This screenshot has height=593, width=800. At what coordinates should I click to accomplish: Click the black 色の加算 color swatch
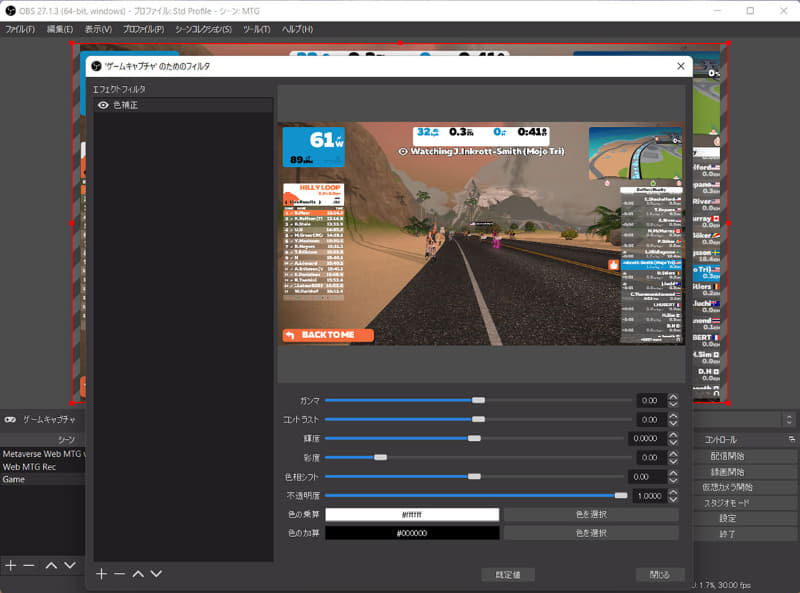pos(412,533)
